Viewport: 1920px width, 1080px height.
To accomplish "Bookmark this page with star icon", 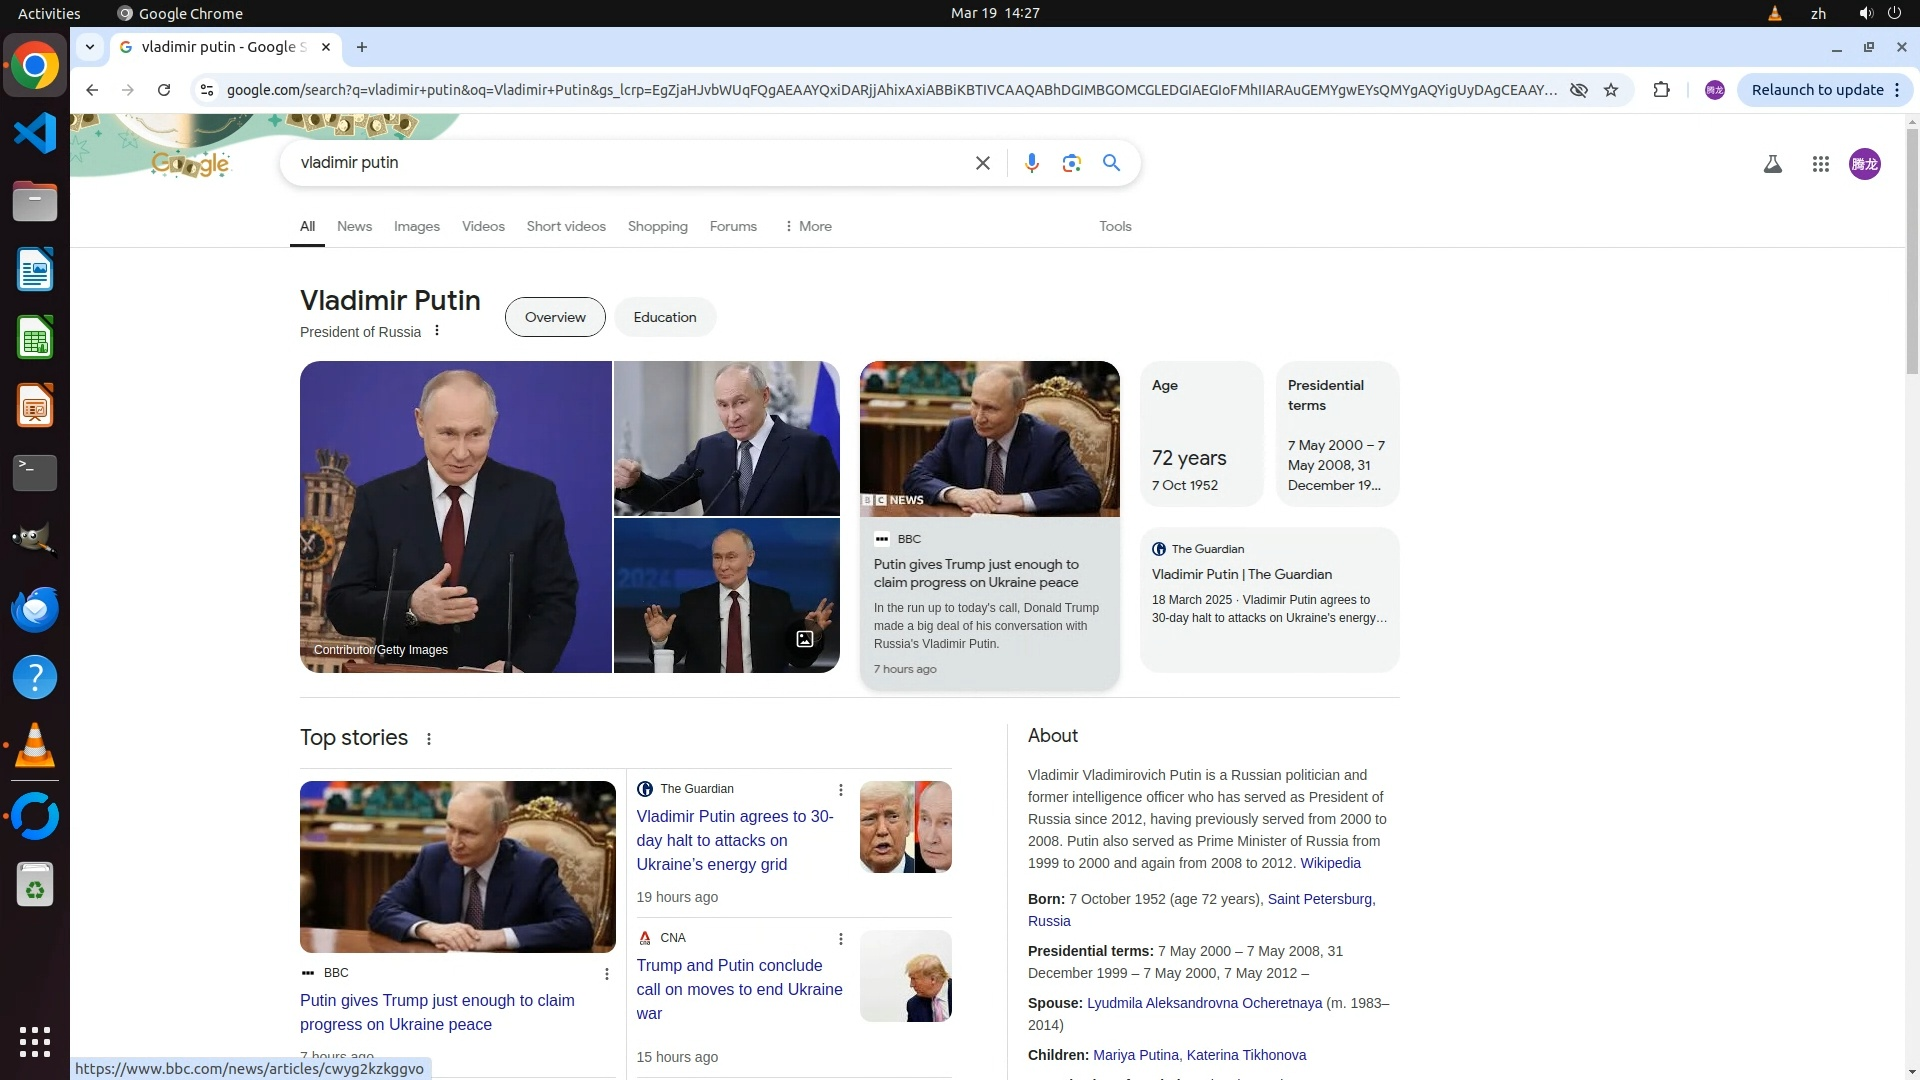I will 1611,90.
